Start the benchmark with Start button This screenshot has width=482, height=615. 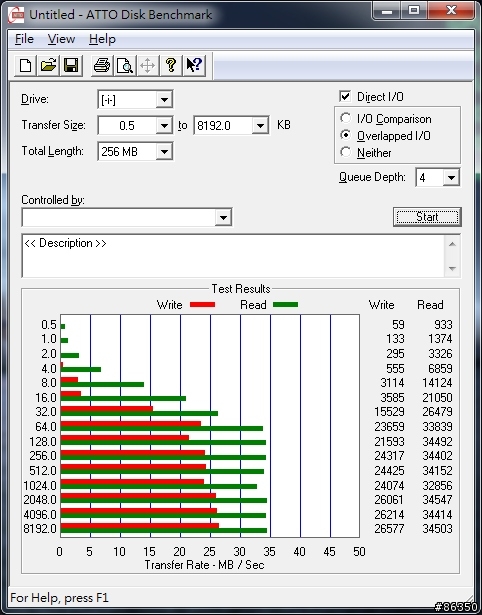[x=427, y=217]
